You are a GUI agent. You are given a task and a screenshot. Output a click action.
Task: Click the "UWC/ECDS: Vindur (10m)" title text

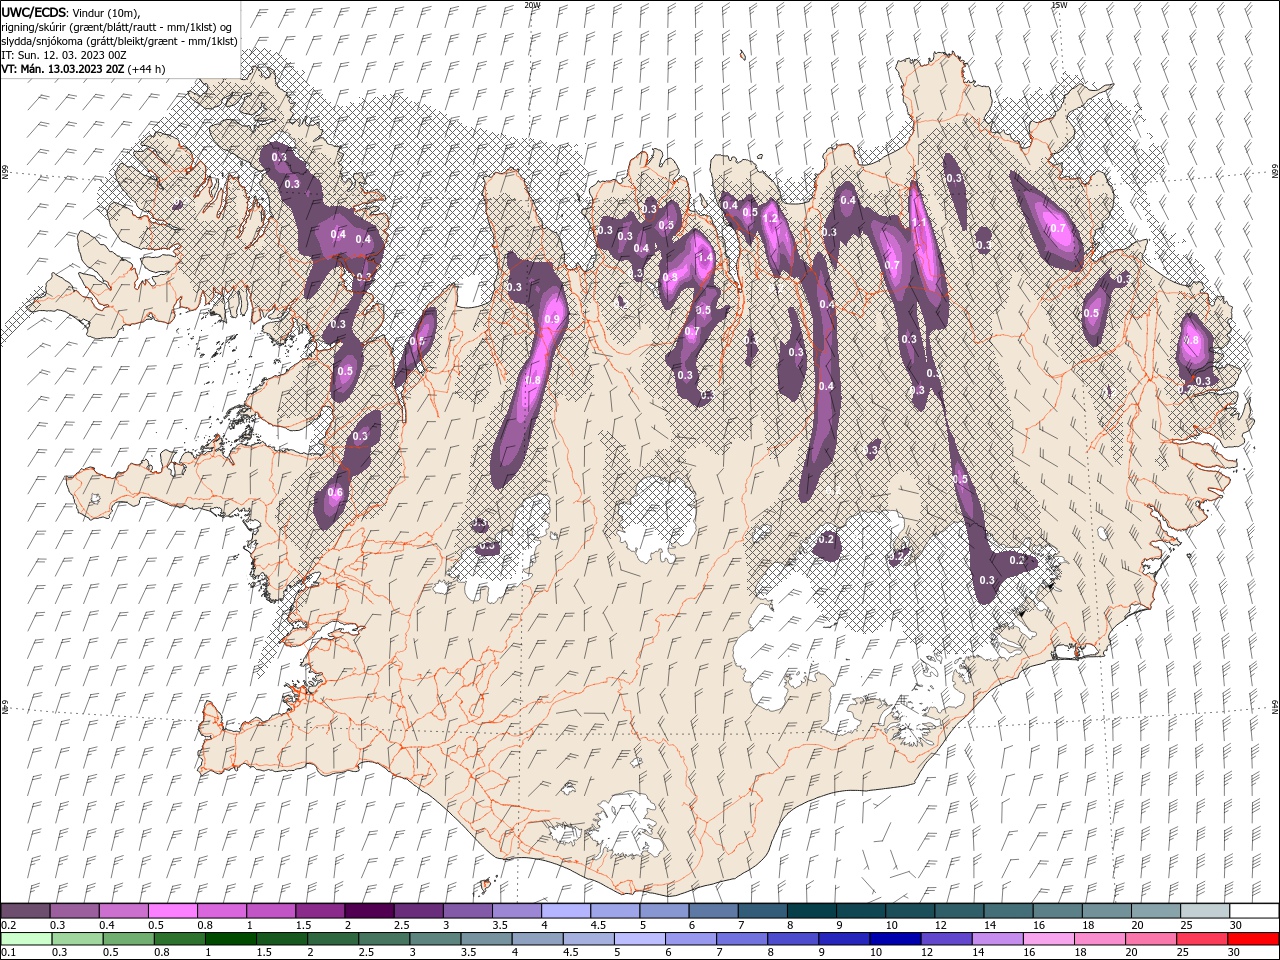[x=71, y=12]
